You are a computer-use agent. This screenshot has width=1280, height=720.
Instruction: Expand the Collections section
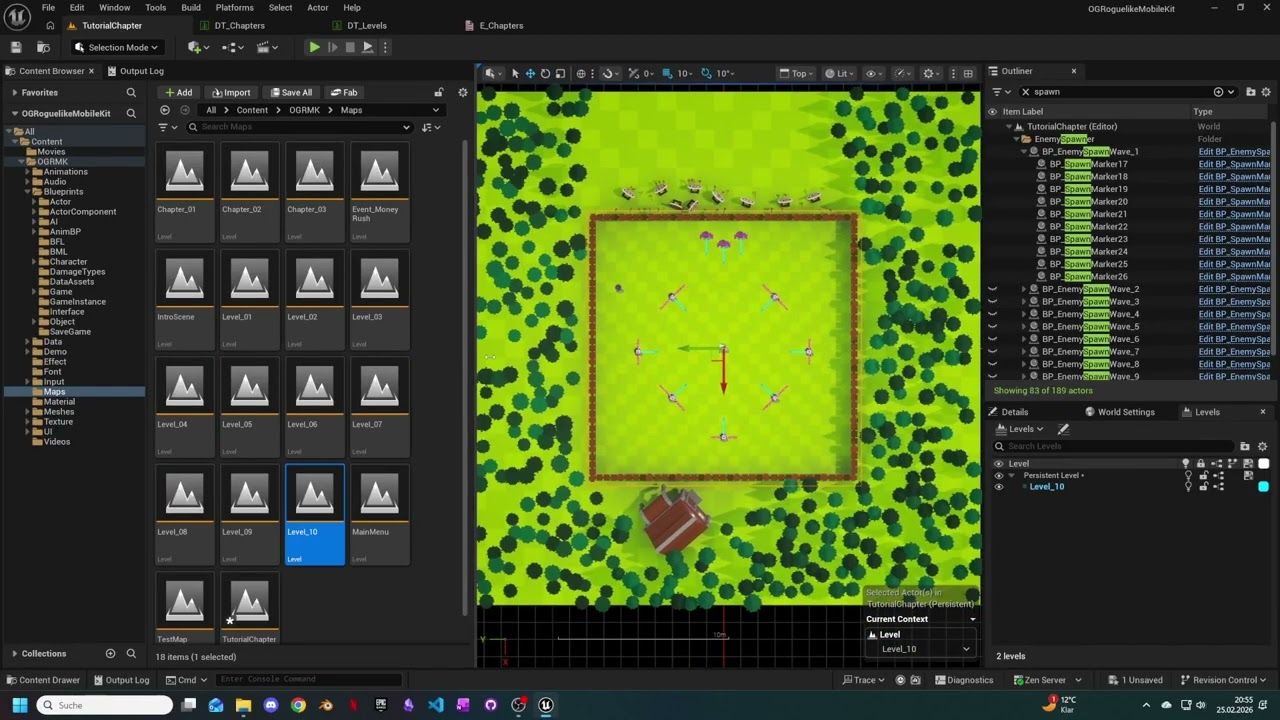pos(14,653)
